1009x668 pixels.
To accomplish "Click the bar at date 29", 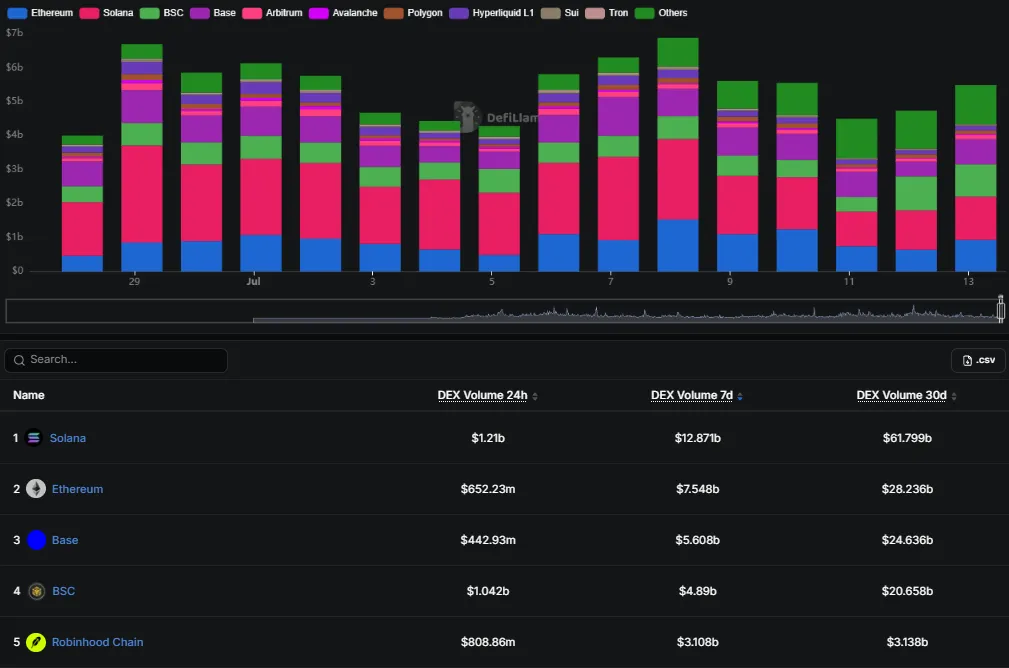I will [142, 158].
